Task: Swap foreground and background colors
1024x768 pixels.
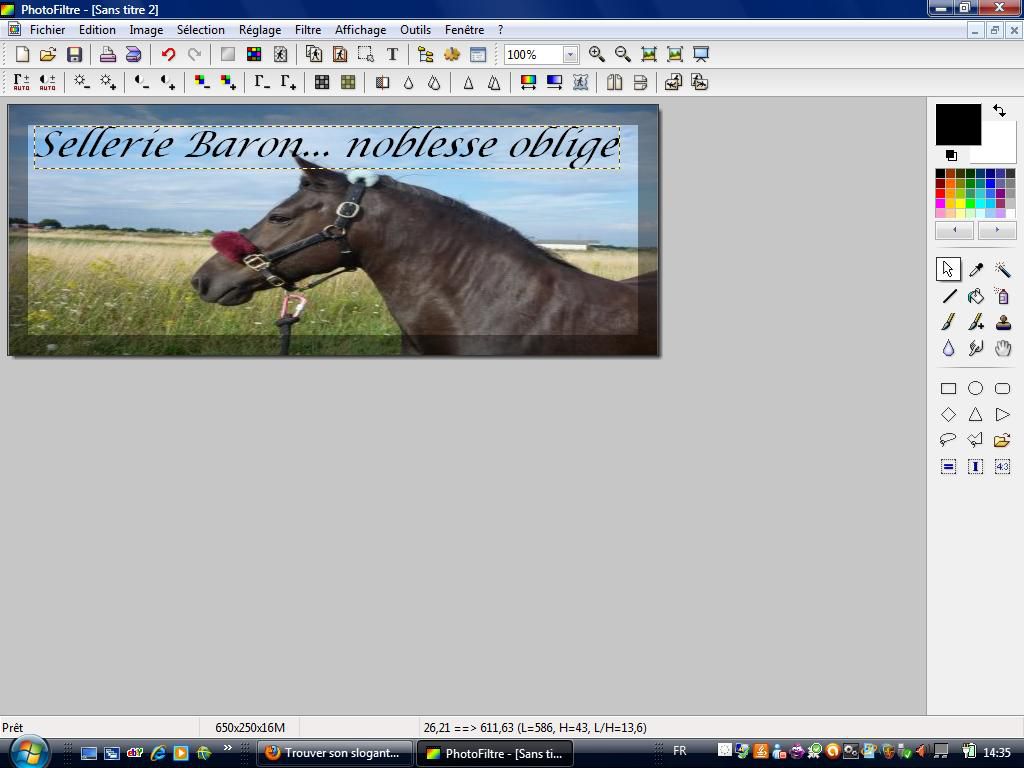Action: pyautogui.click(x=999, y=111)
